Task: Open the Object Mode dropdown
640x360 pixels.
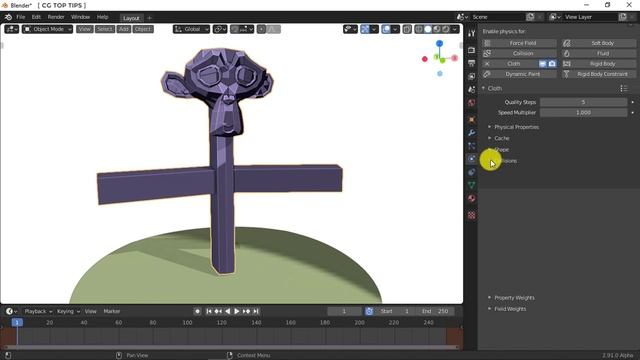Action: point(47,29)
